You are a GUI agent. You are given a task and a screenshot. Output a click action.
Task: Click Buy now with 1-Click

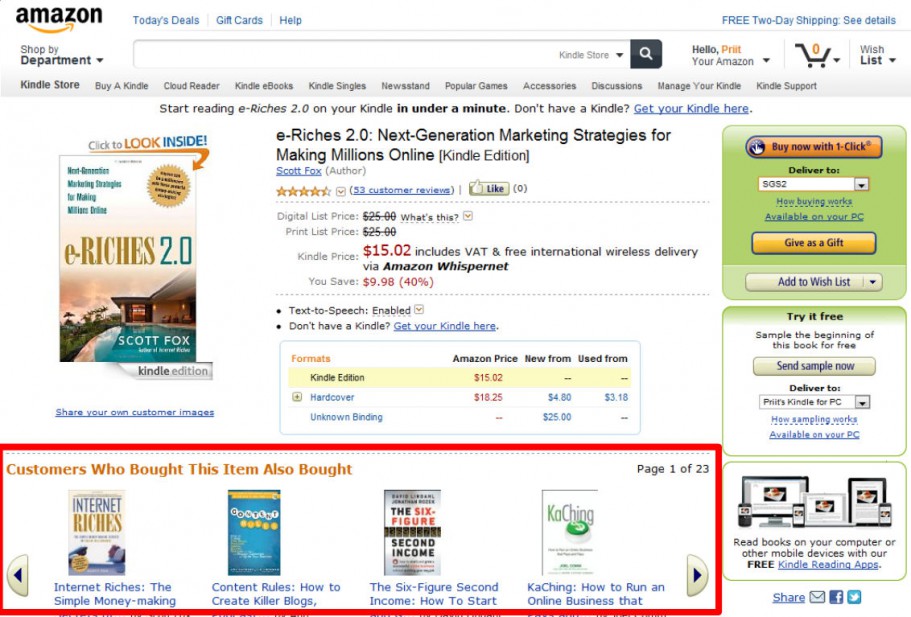pos(814,147)
